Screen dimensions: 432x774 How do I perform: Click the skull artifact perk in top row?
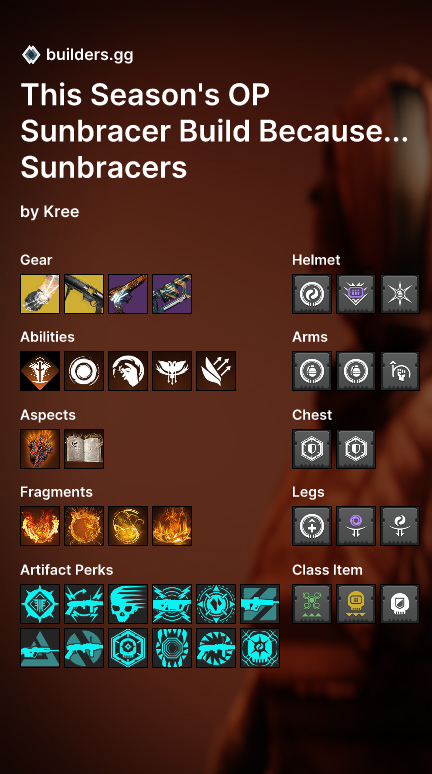[x=128, y=604]
